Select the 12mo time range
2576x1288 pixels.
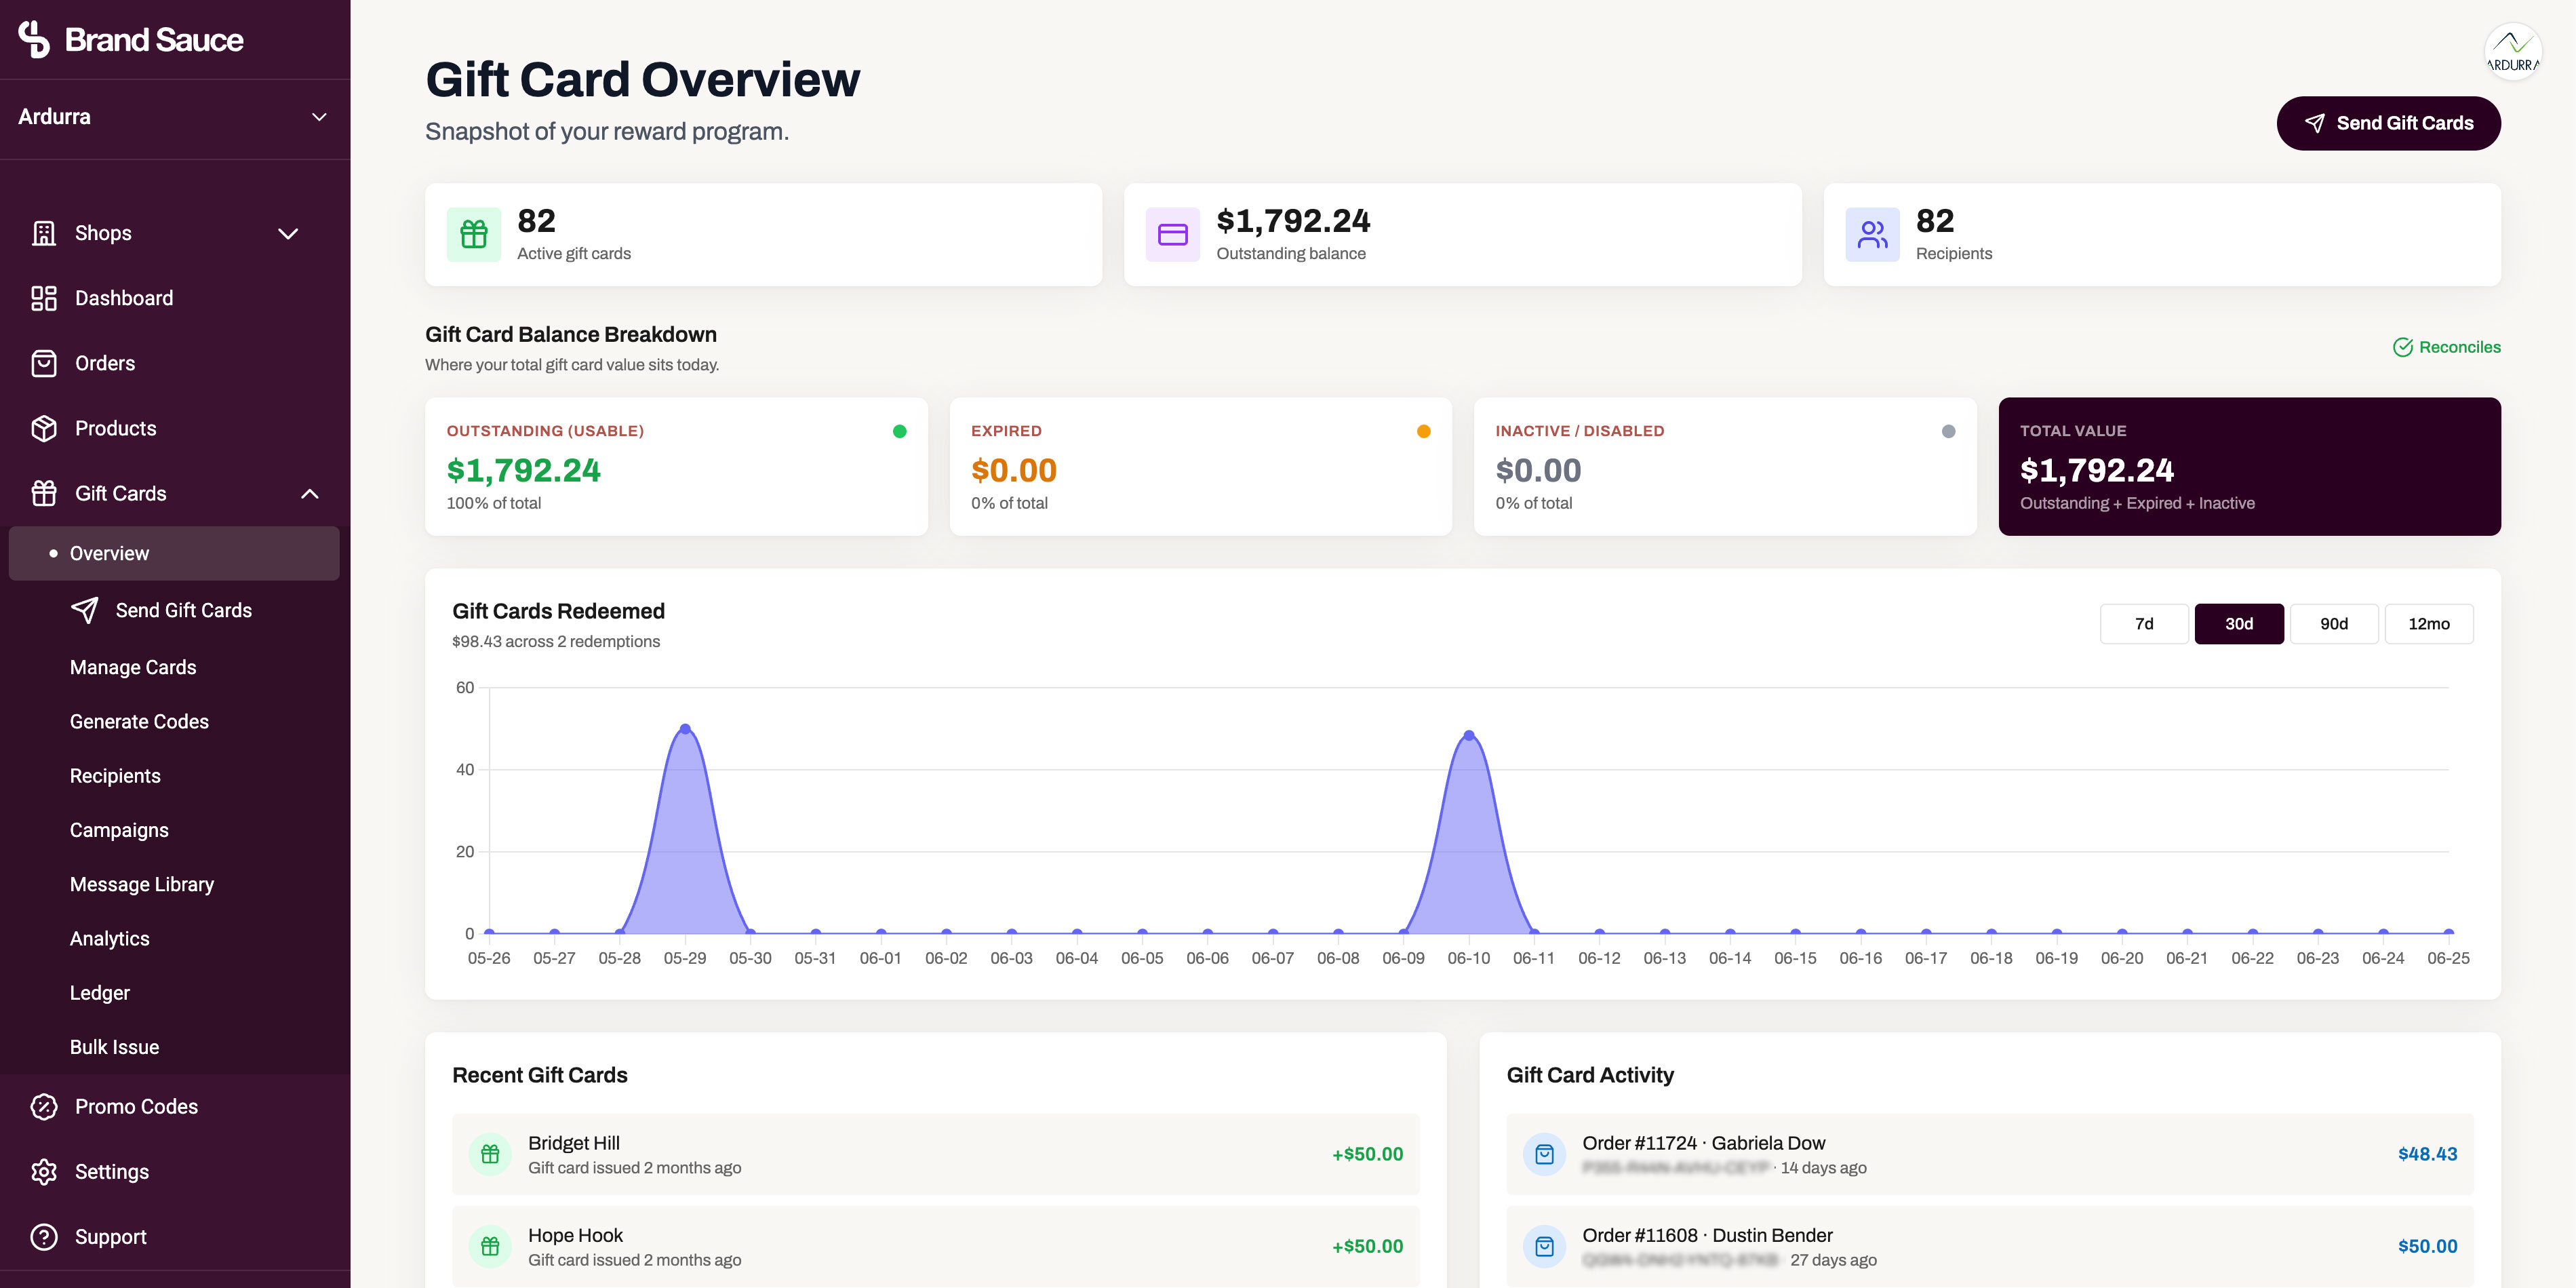(x=2429, y=623)
